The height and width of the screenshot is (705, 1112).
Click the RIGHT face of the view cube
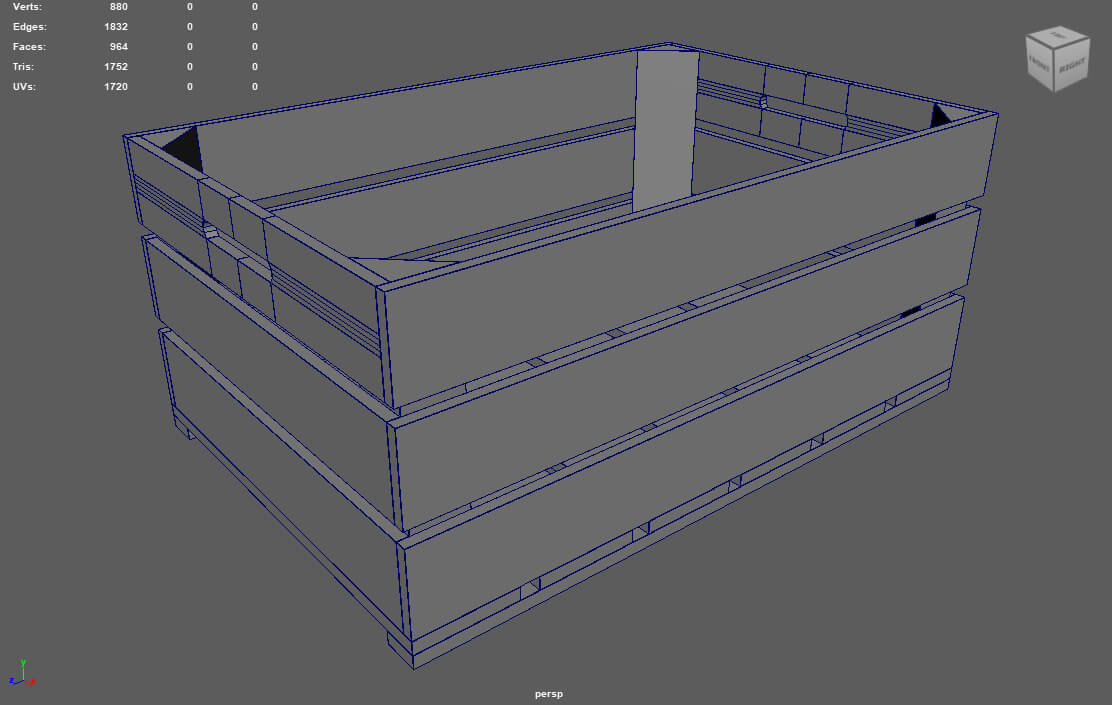tap(1072, 67)
